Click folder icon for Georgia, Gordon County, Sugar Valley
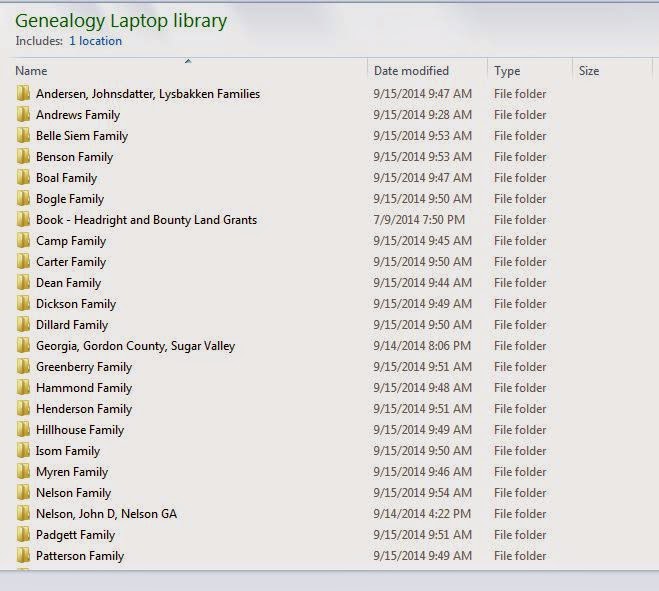Image resolution: width=659 pixels, height=591 pixels. pos(24,346)
